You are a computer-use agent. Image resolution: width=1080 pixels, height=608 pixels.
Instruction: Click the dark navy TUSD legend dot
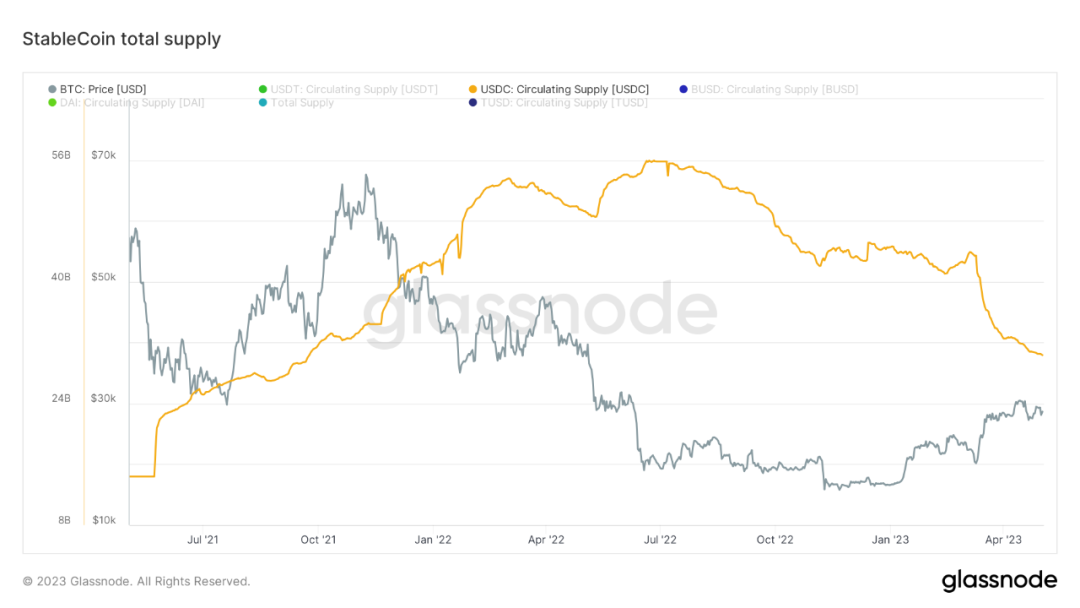click(x=472, y=103)
